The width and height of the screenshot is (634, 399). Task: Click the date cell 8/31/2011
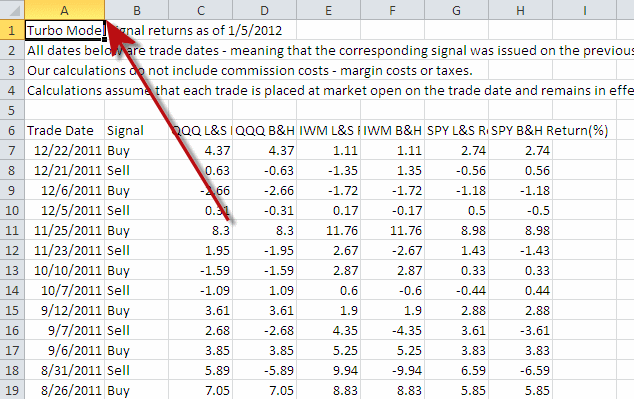click(x=65, y=370)
